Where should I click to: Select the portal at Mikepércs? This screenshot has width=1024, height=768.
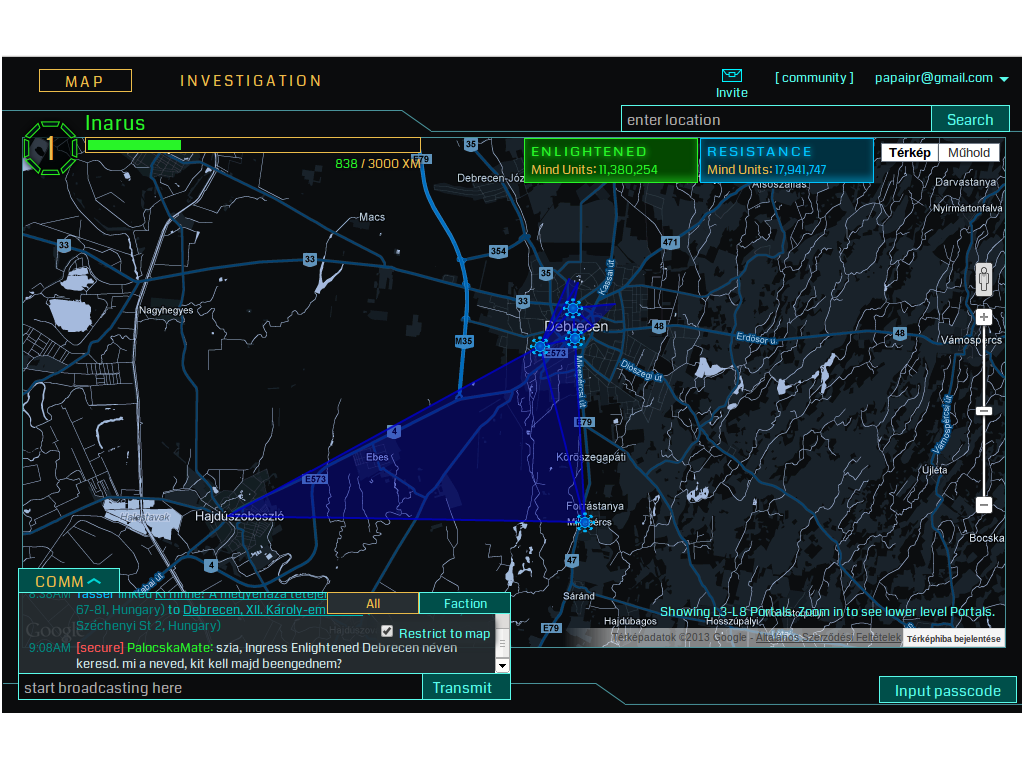585,522
